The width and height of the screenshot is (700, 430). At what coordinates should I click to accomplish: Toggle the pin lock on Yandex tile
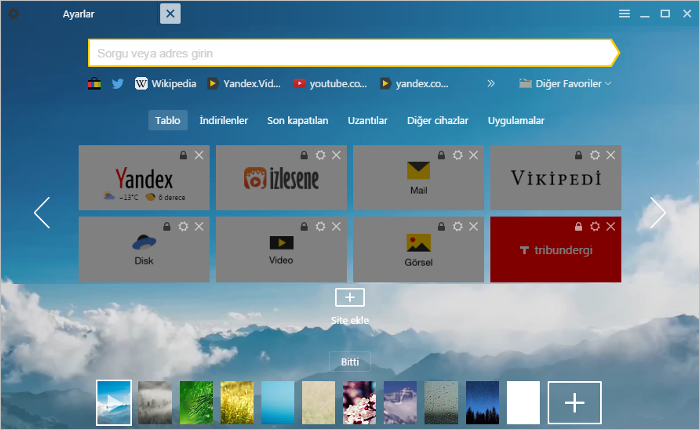pyautogui.click(x=183, y=155)
